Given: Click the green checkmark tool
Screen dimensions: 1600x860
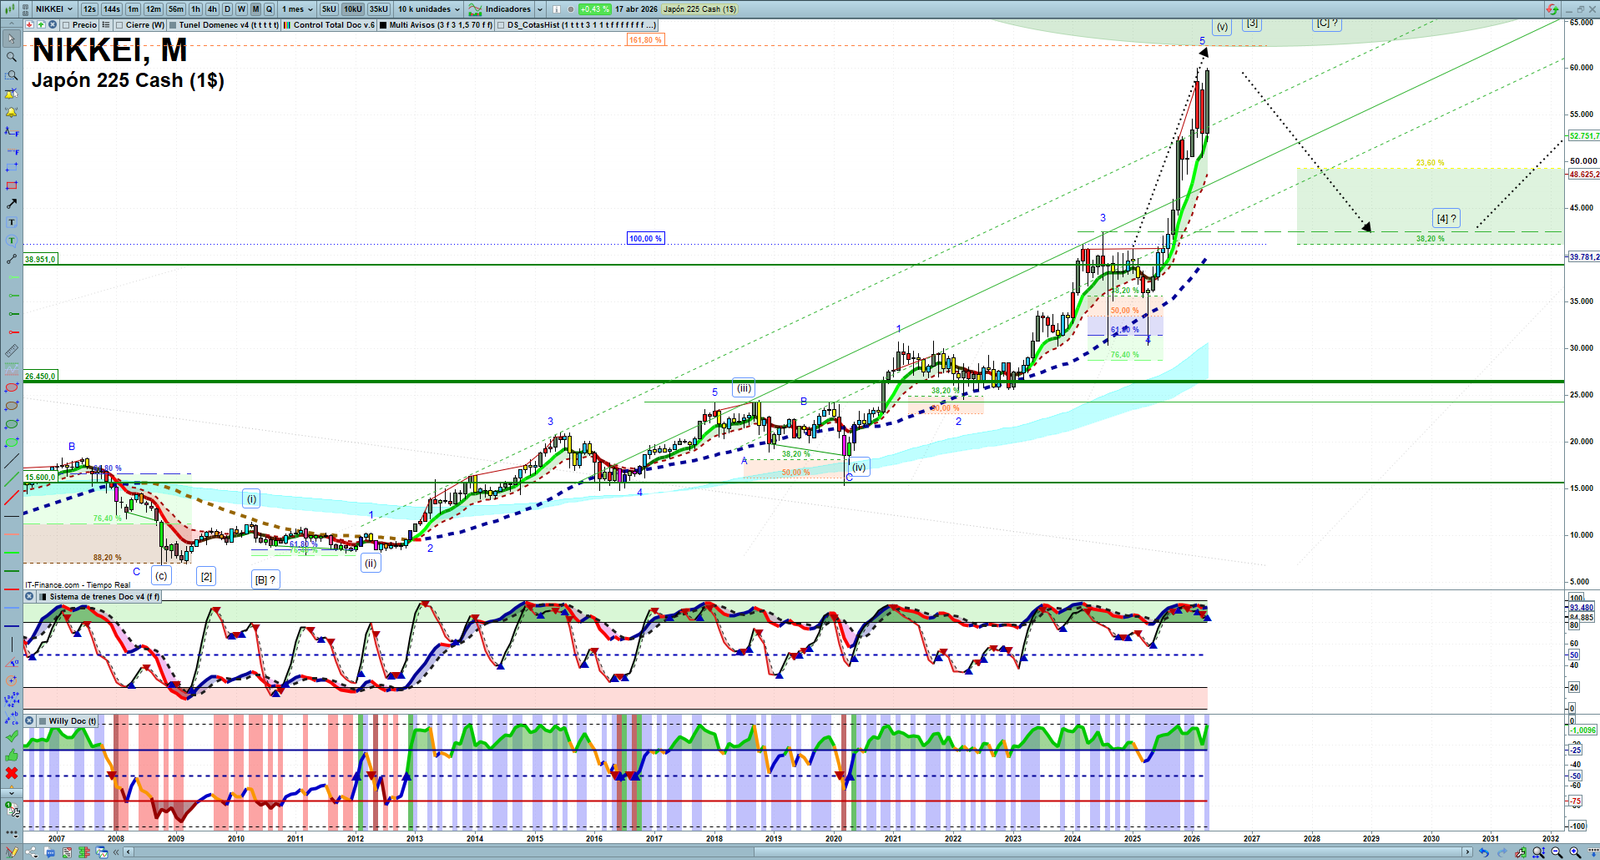Looking at the screenshot, I should click(12, 737).
